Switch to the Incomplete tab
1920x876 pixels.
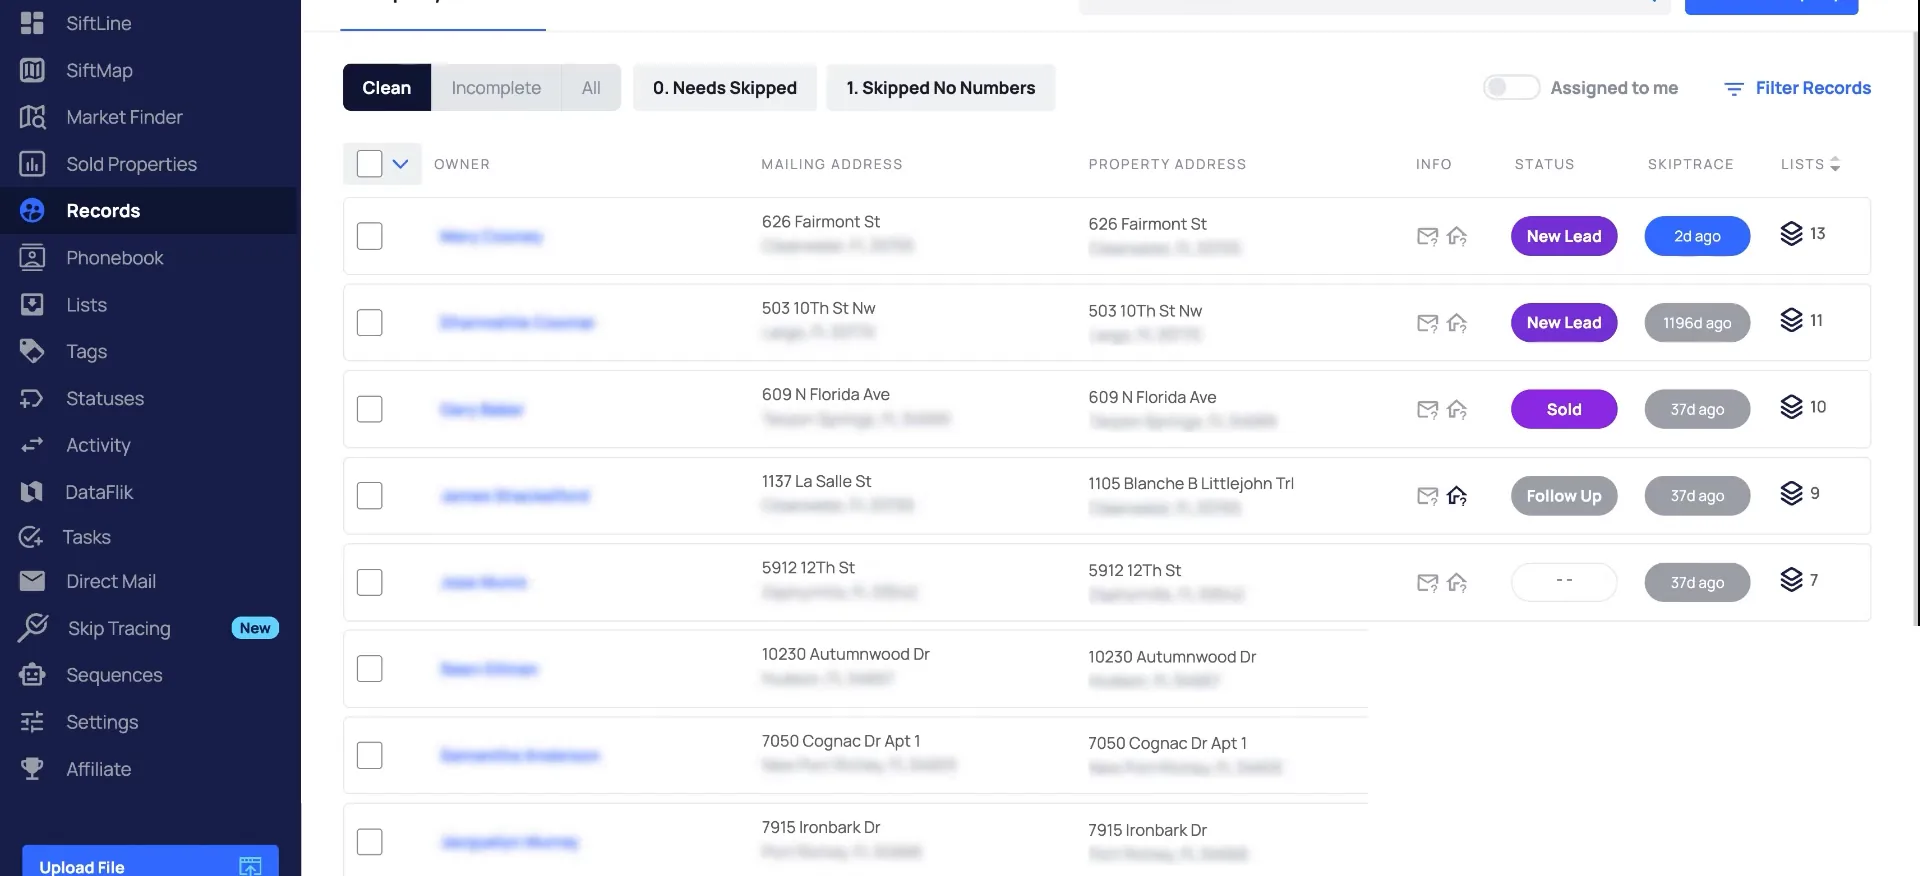coord(496,88)
